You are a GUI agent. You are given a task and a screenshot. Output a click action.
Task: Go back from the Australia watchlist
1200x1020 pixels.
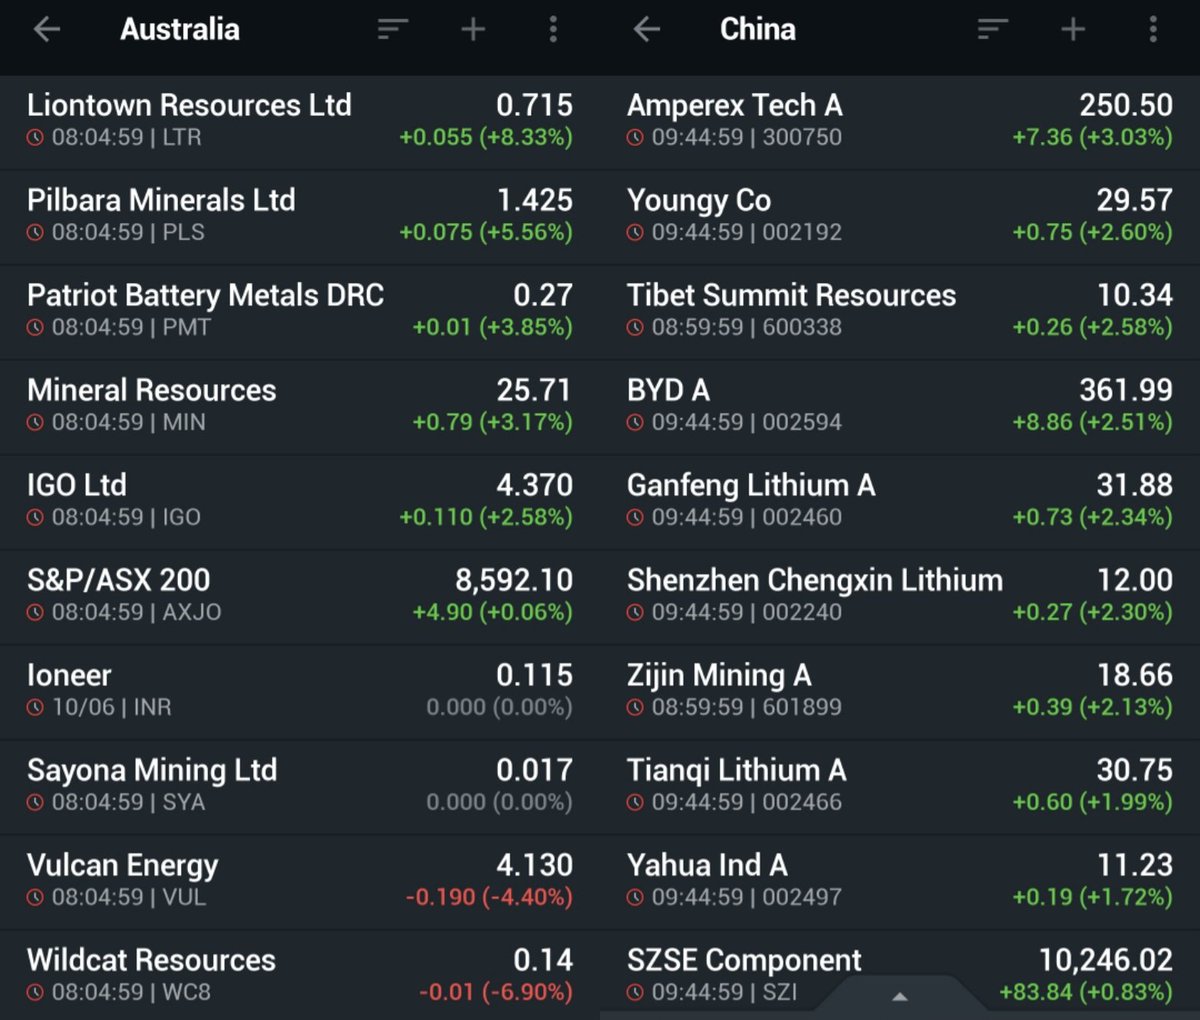point(47,30)
